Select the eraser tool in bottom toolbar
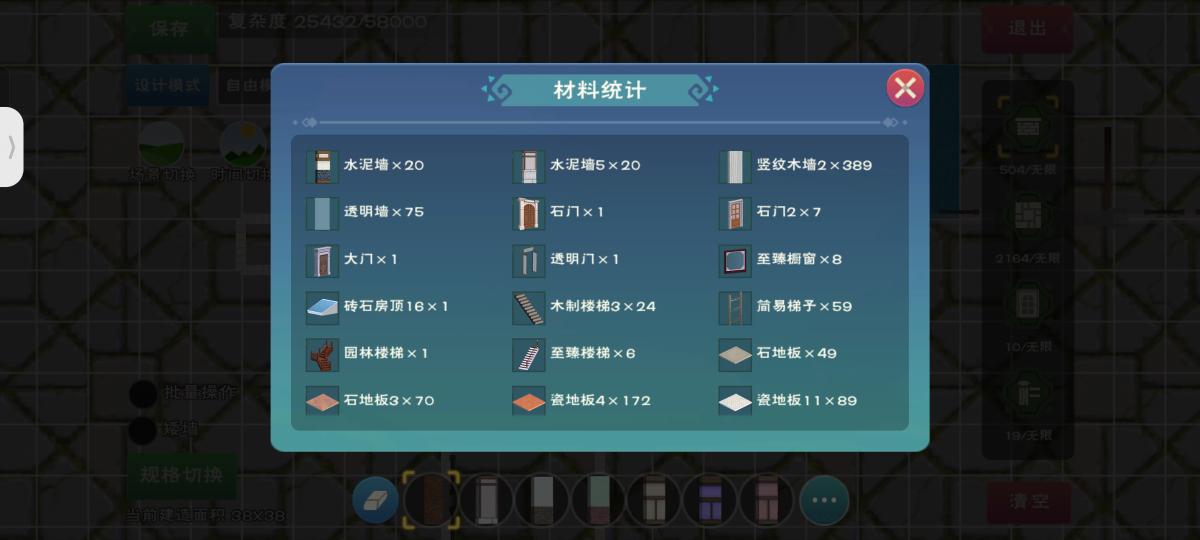This screenshot has width=1200, height=540. pos(376,500)
